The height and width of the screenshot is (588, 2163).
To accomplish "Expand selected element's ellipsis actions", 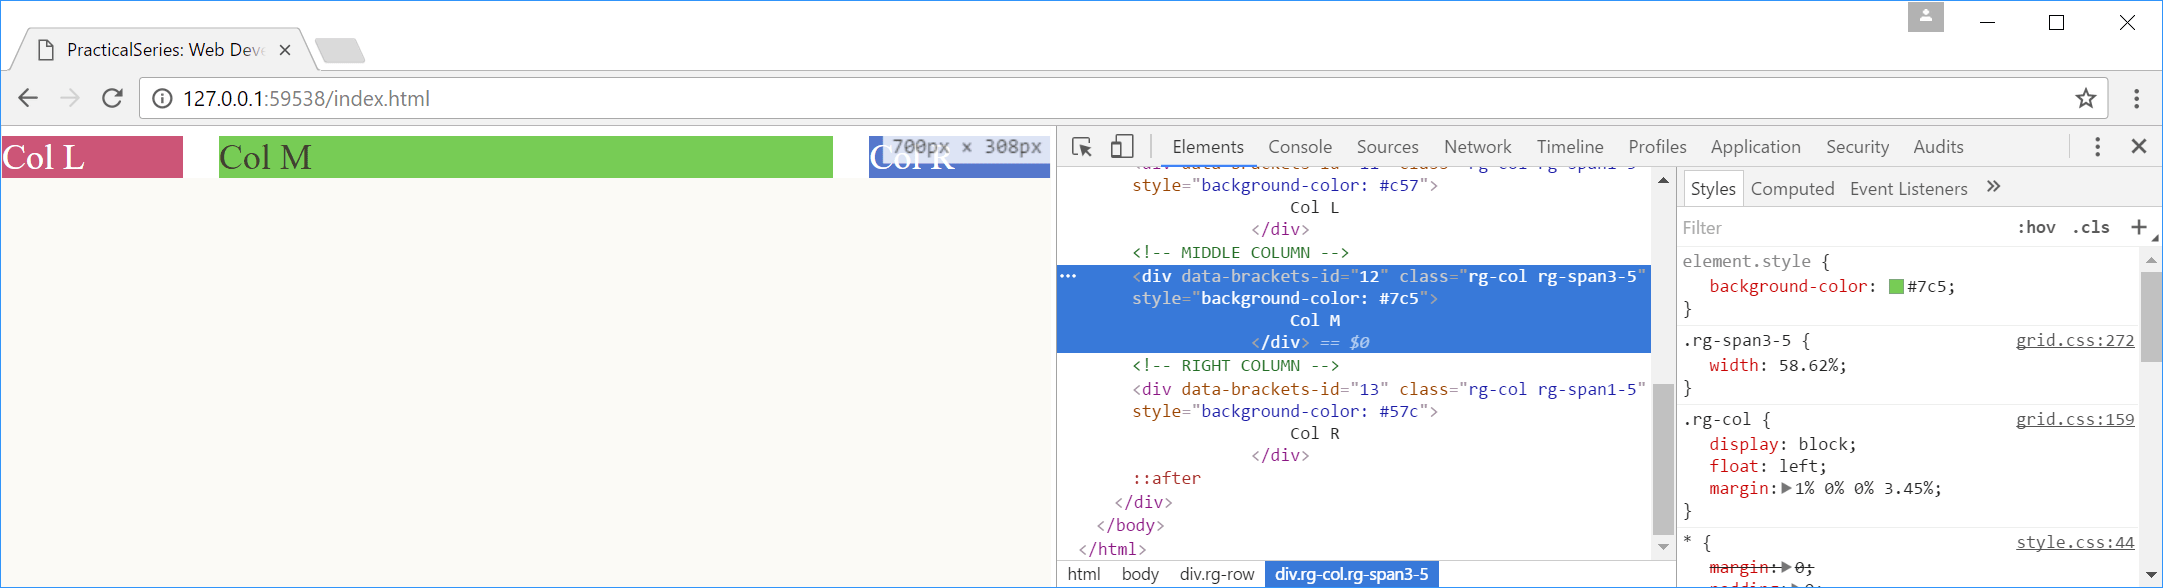I will [x=1068, y=276].
